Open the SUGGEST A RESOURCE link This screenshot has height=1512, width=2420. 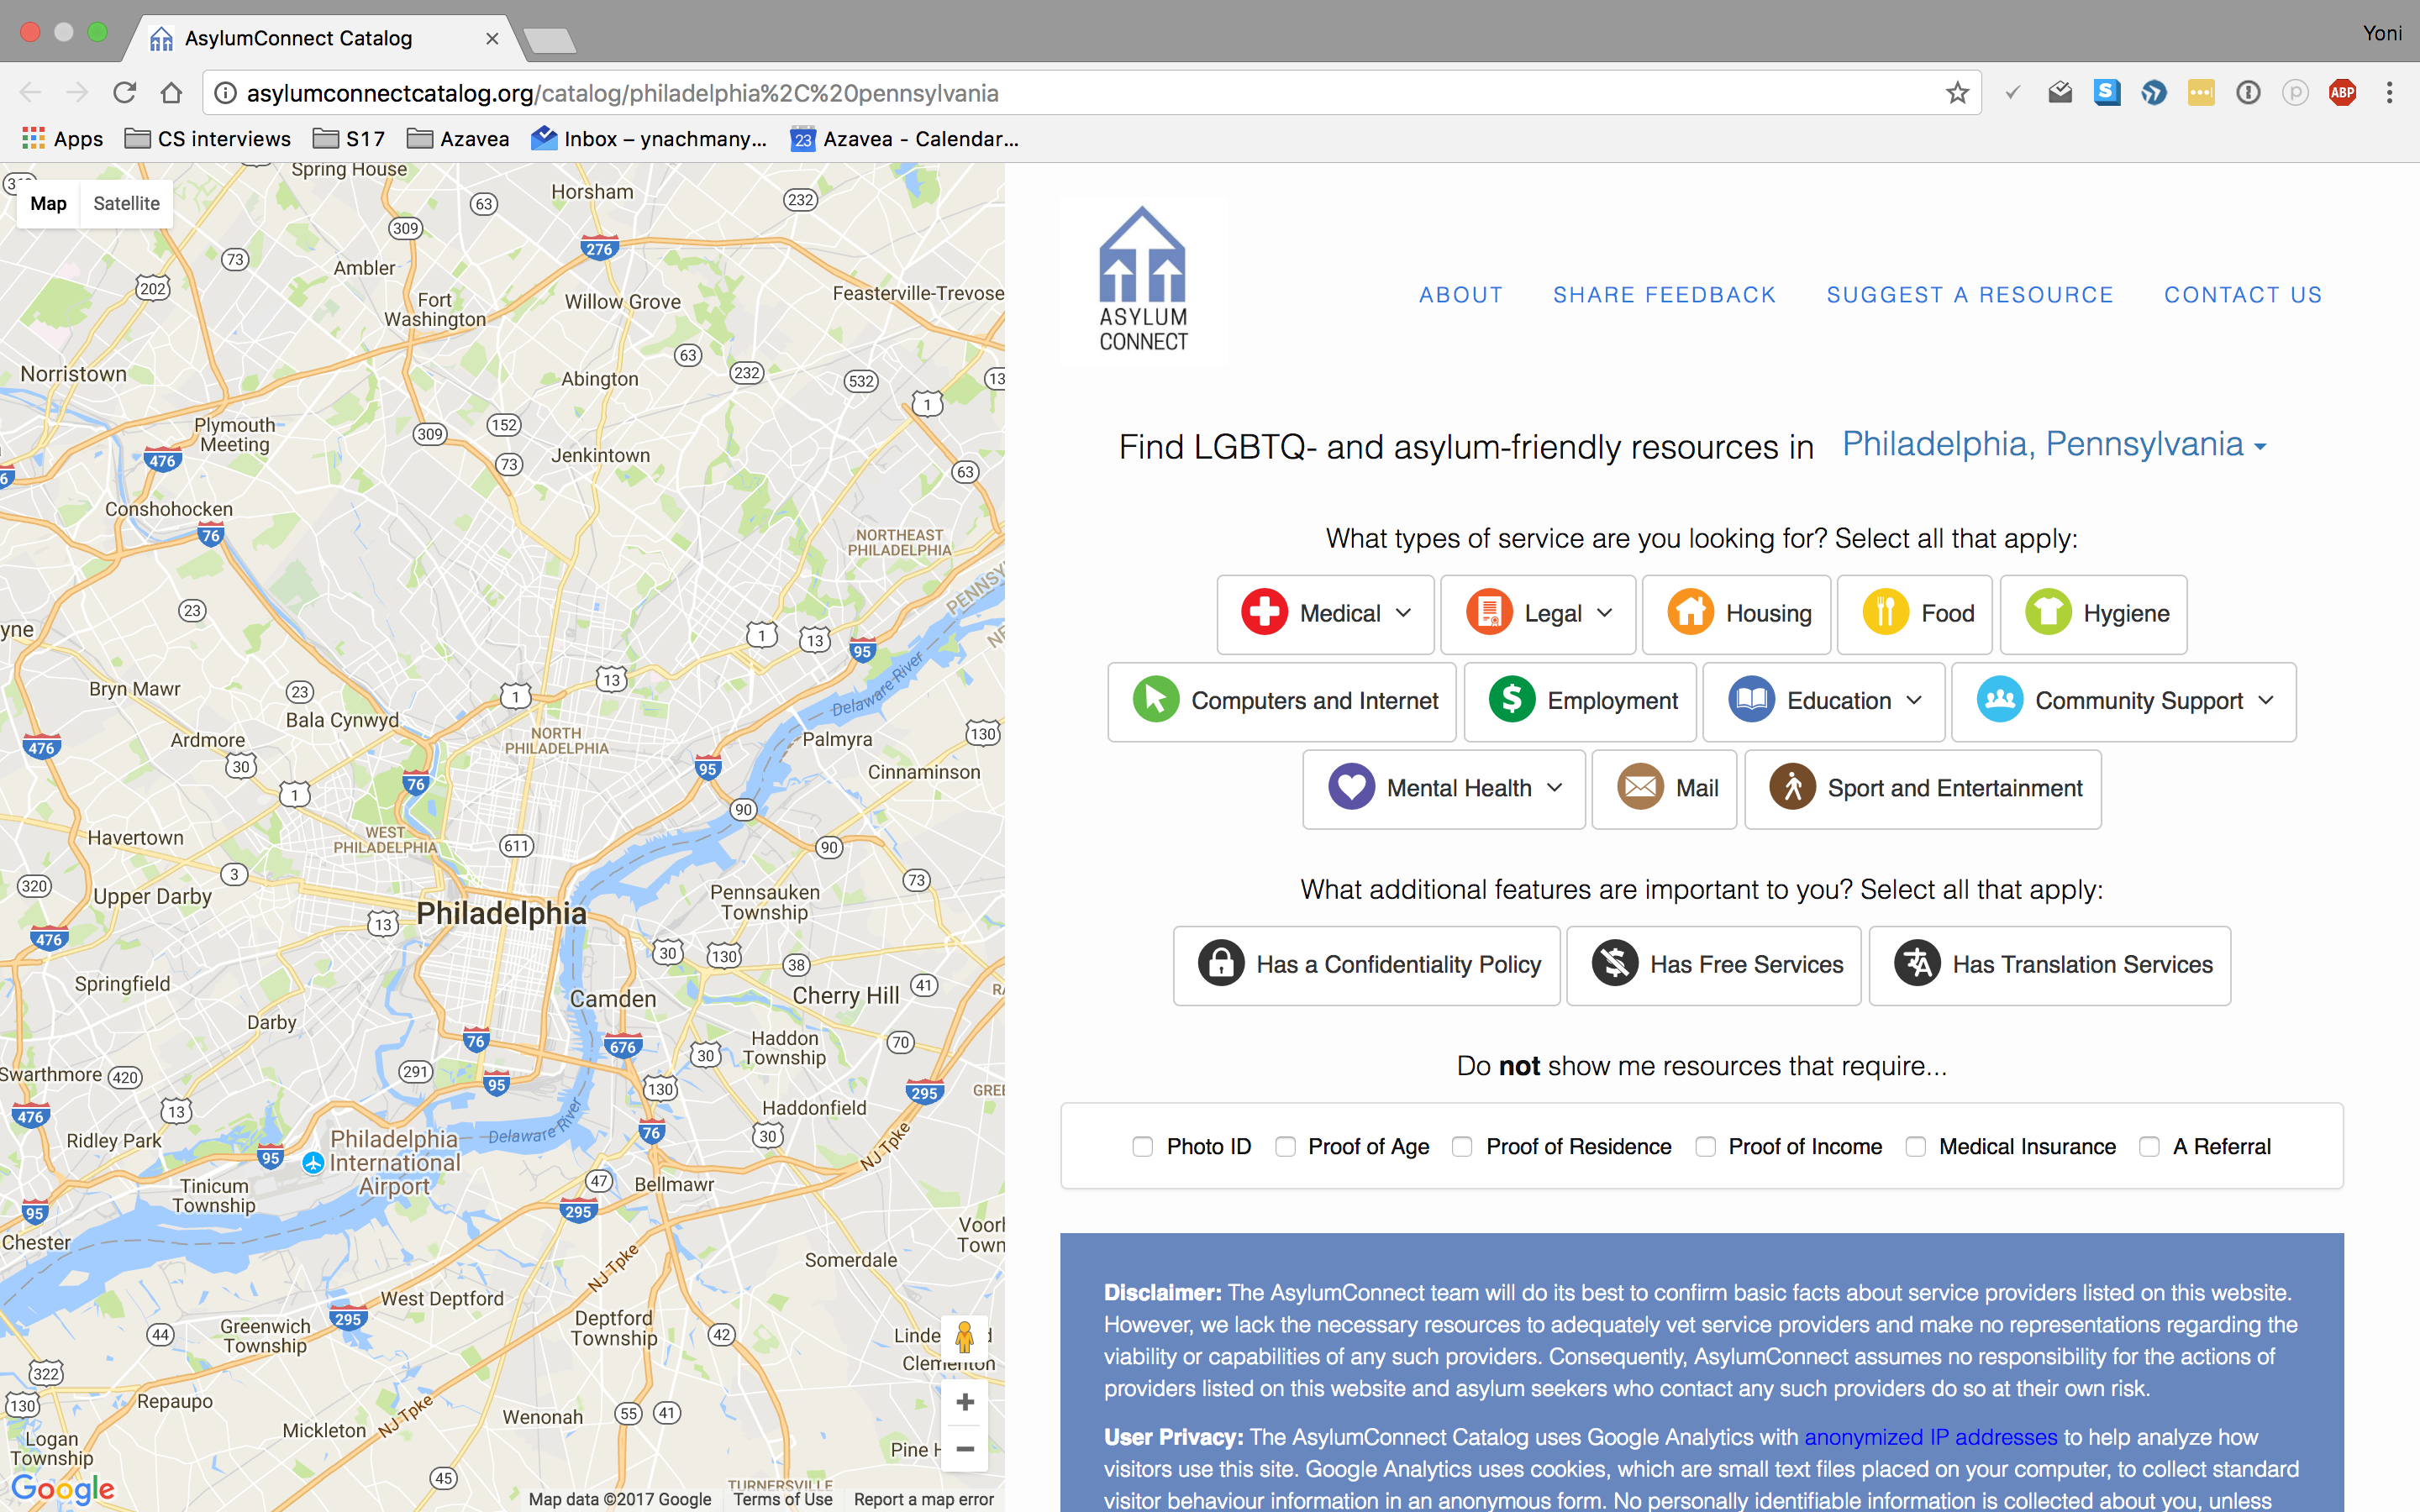click(1969, 295)
